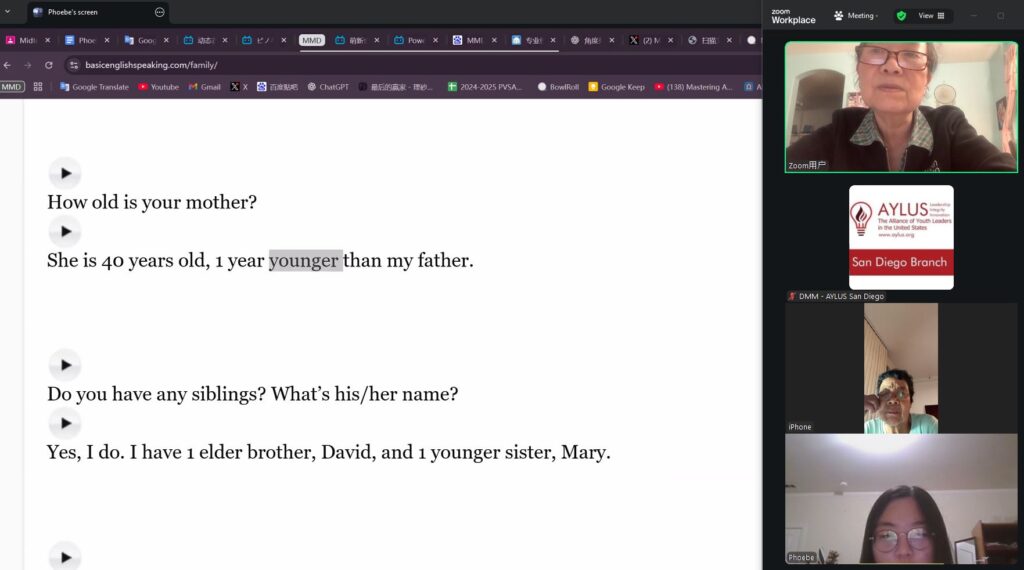Click the browser back arrow
This screenshot has width=1024, height=570.
[x=8, y=65]
